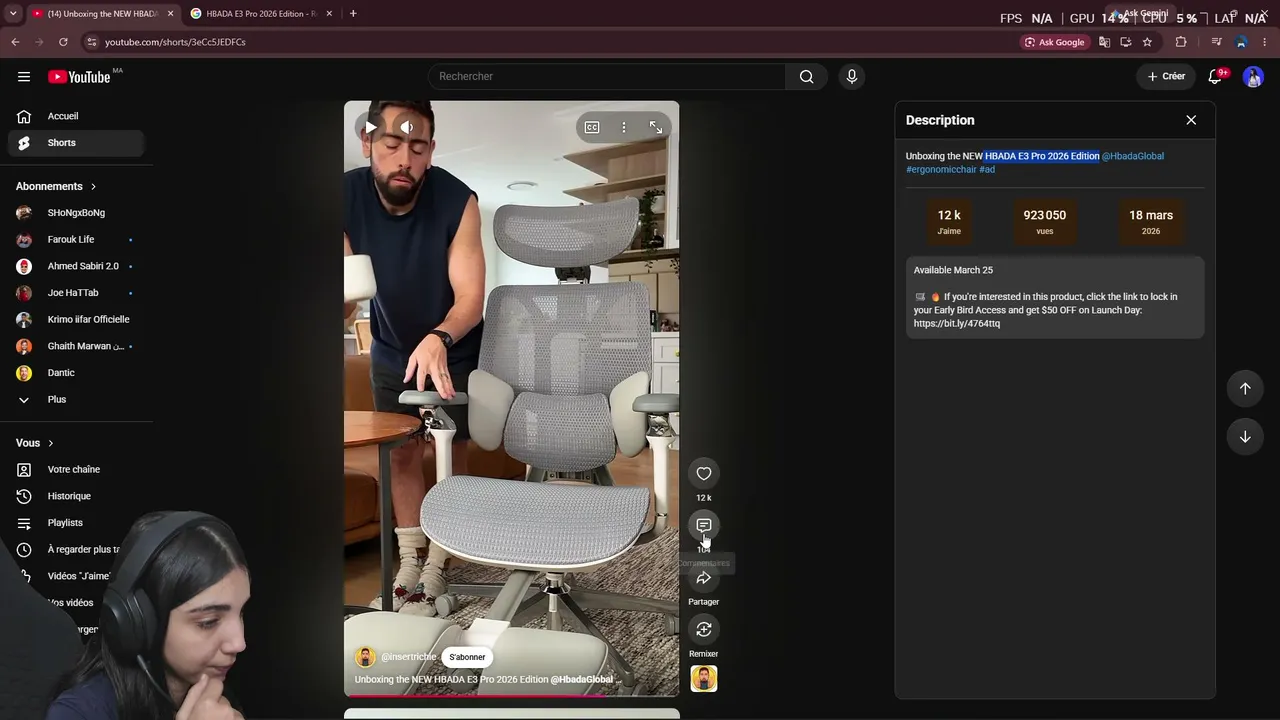This screenshot has height=720, width=1280.
Task: Open Votre chaîne in the sidebar
Action: point(76,469)
